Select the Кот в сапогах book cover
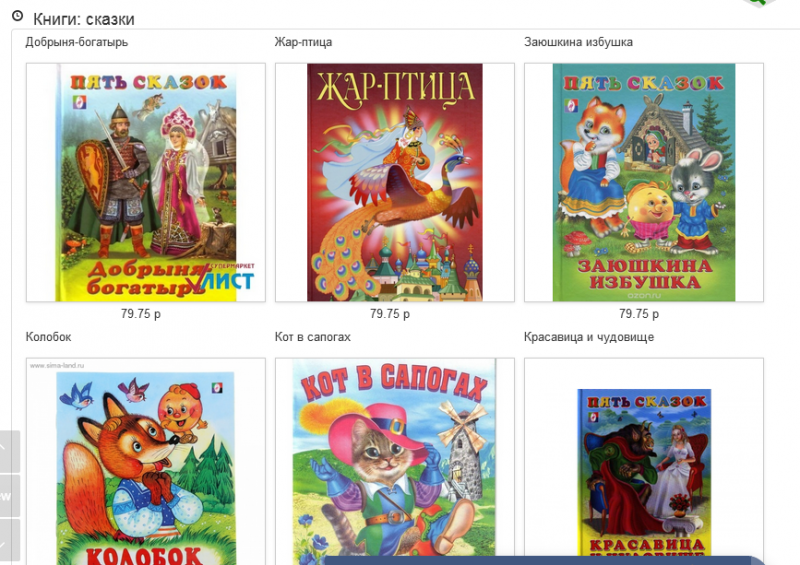 [395, 457]
